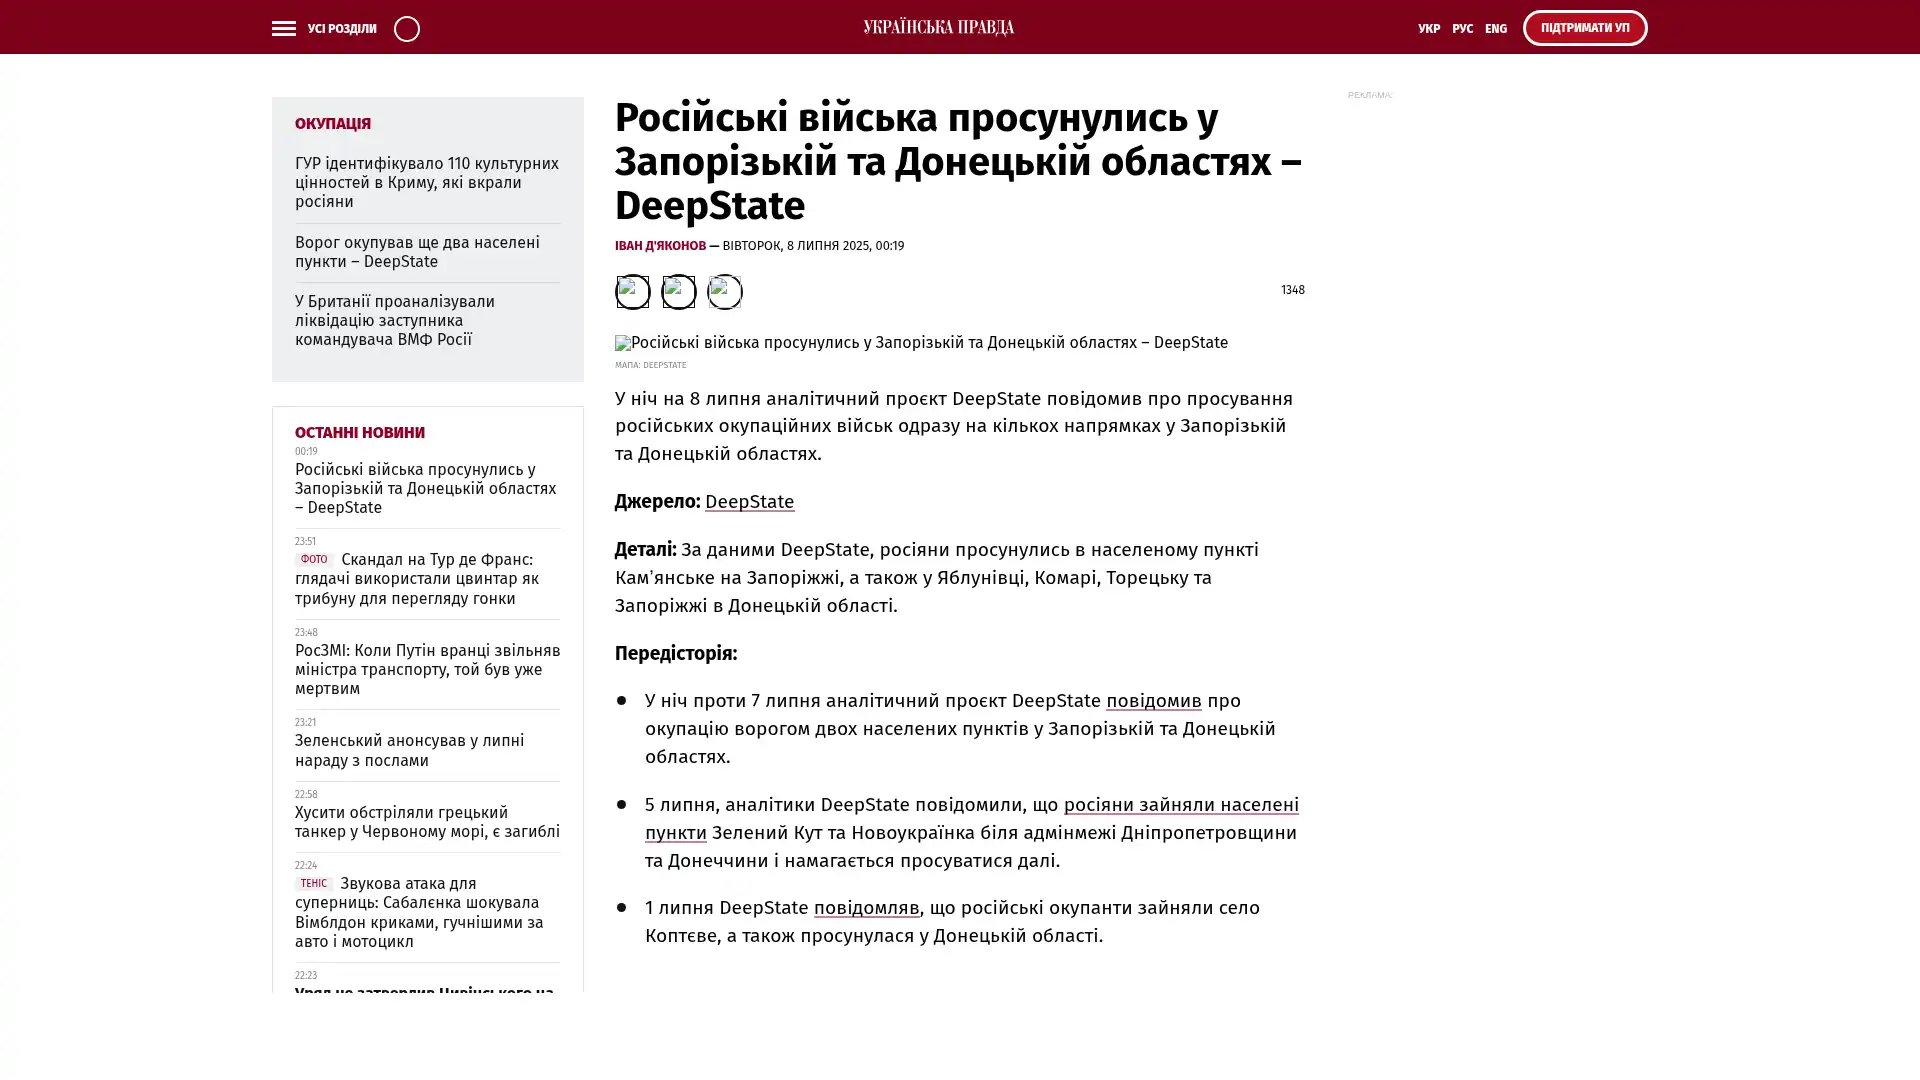Click the first share icon under byline
Viewport: 1920px width, 1080px height.
632,292
